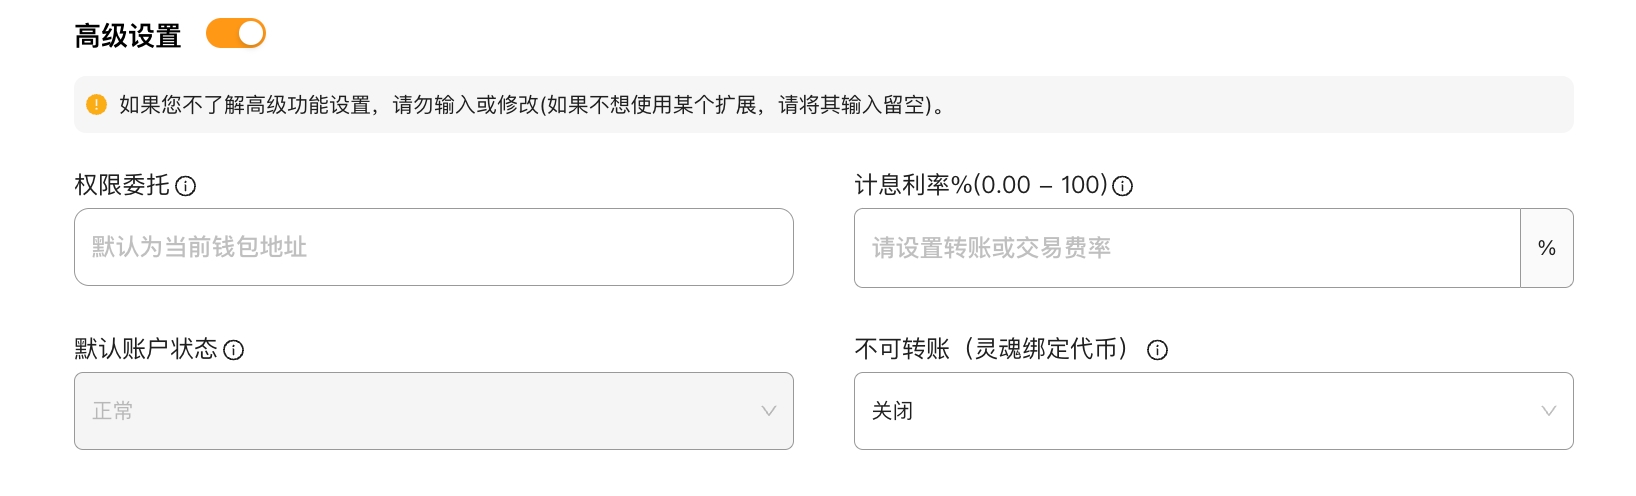Click the info icon beside 不可转账（灵魂绑定代币）

point(1157,350)
